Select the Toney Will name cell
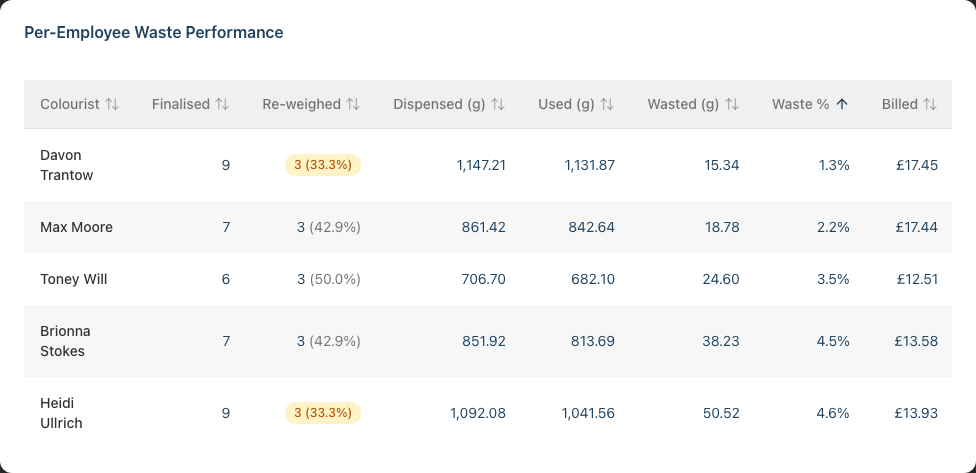This screenshot has width=976, height=473. [x=73, y=279]
